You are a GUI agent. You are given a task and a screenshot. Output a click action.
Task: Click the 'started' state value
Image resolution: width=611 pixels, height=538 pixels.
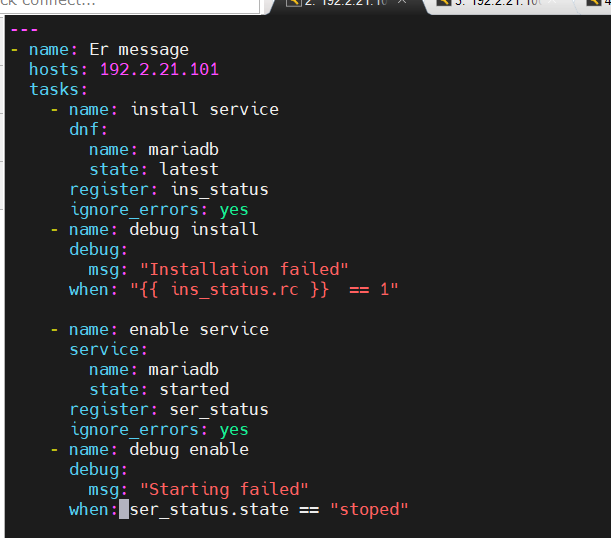click(x=194, y=389)
